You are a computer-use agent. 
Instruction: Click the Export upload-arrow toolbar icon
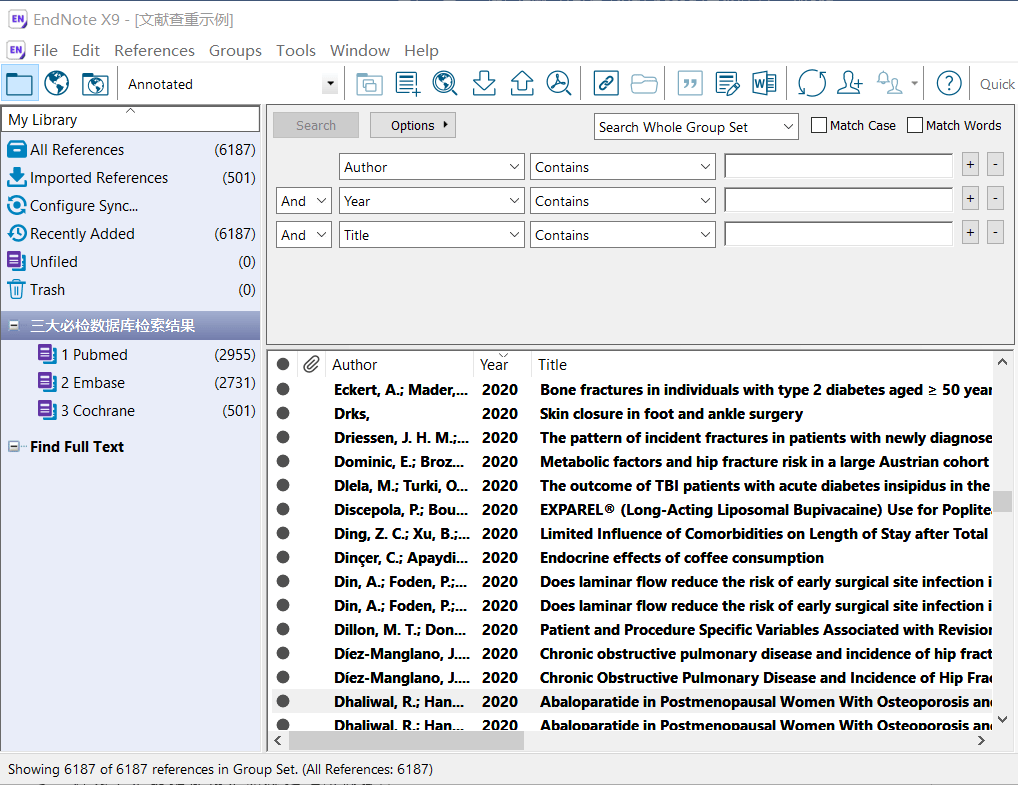(x=522, y=84)
